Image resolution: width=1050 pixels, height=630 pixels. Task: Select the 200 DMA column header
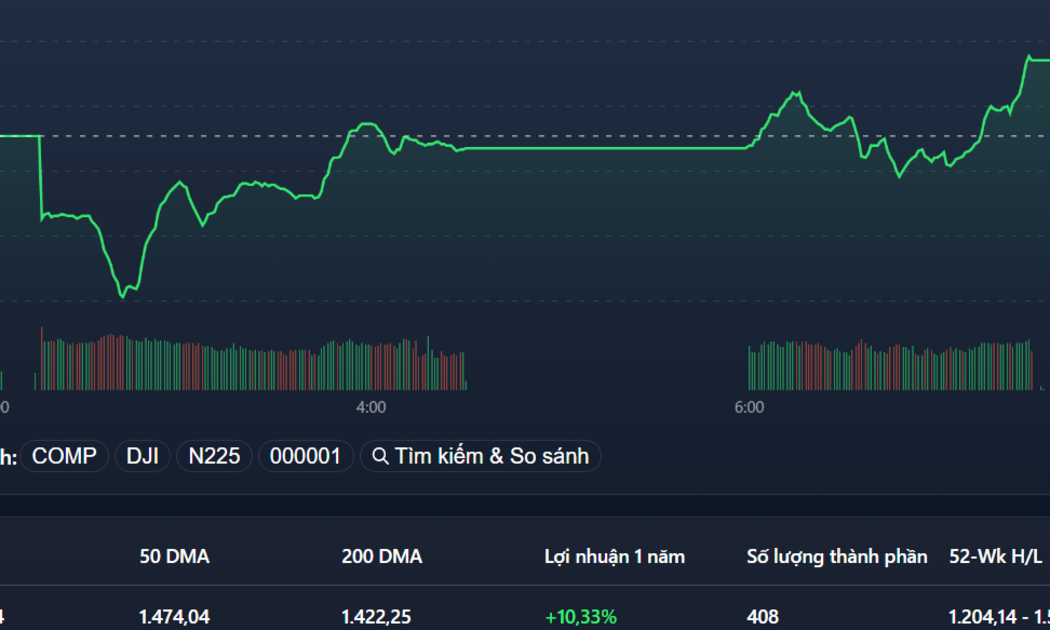pos(382,556)
